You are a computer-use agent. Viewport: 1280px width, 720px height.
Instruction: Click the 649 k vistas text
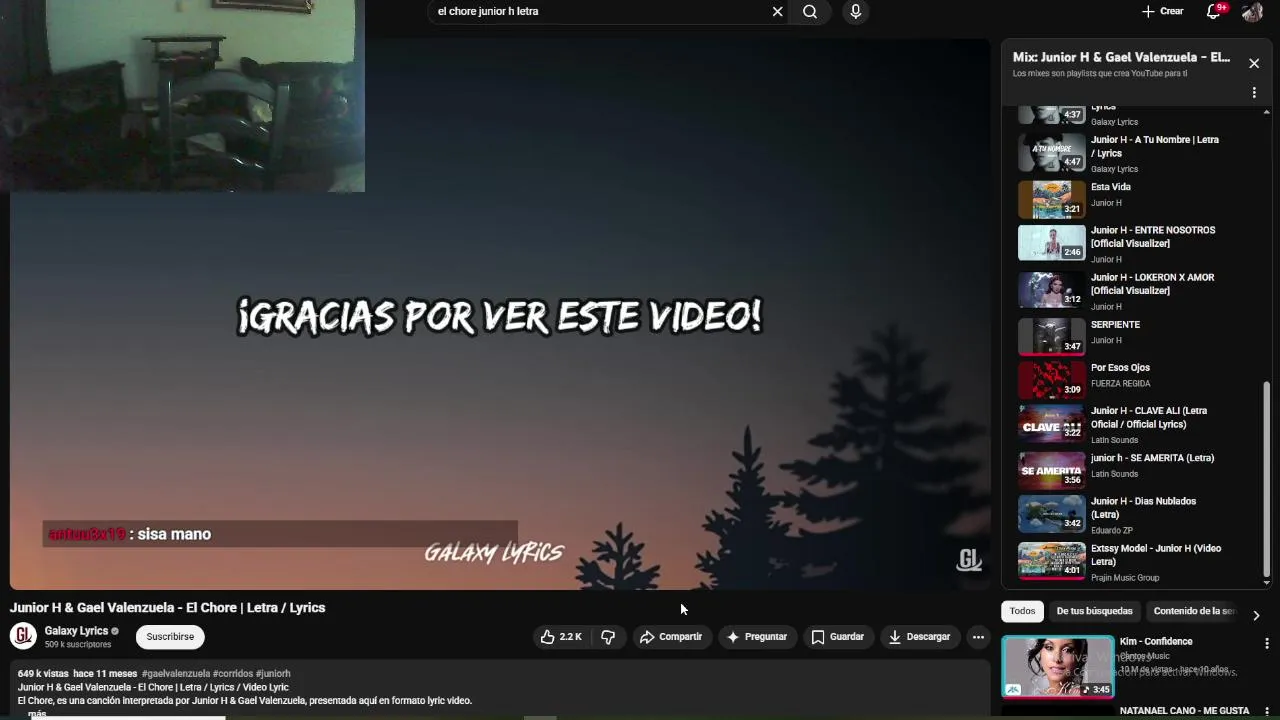[43, 674]
